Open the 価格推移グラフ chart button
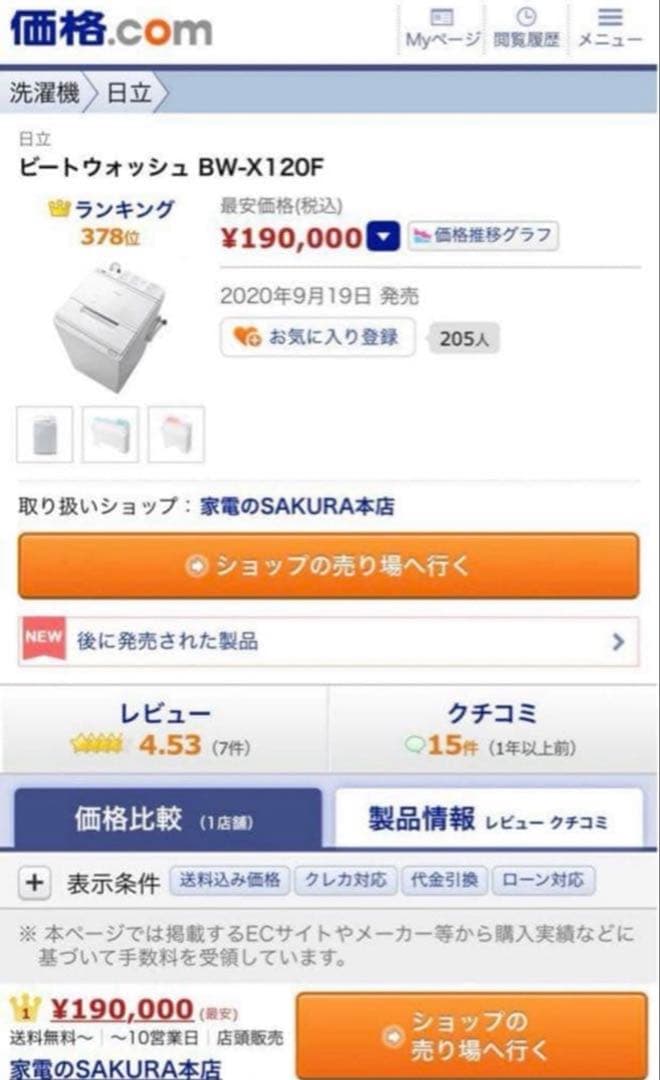This screenshot has width=660, height=1080. [483, 237]
